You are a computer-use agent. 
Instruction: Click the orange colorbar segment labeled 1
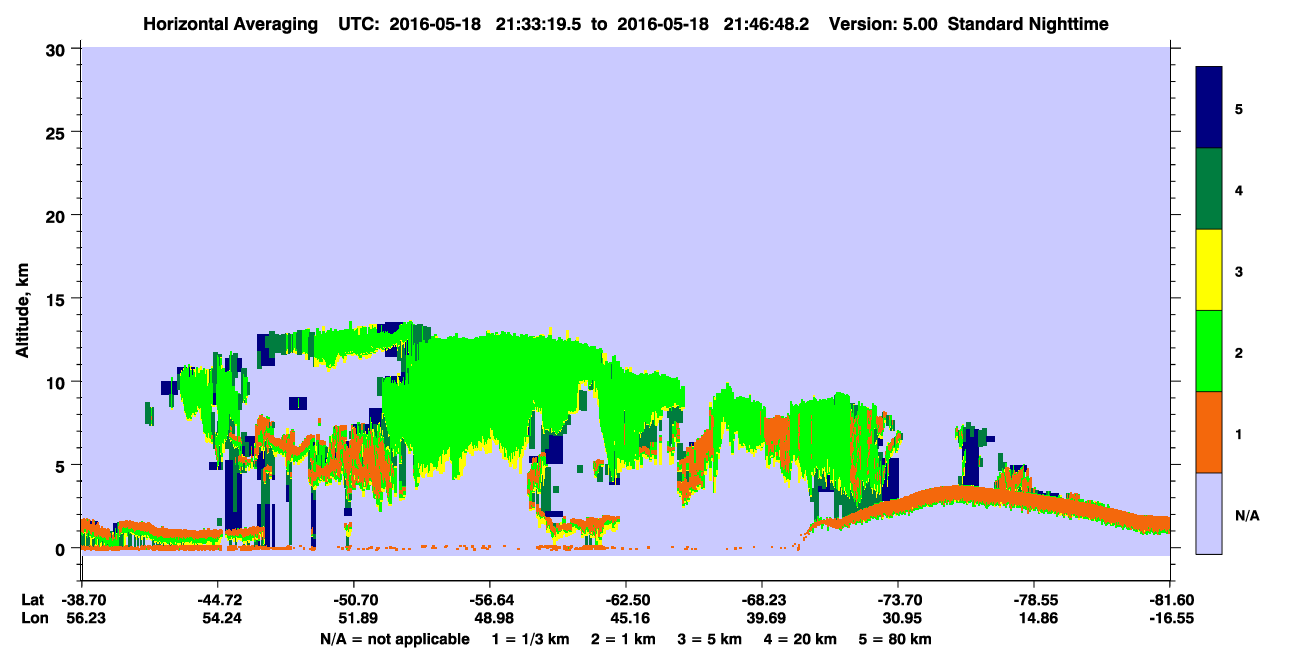(x=1209, y=432)
